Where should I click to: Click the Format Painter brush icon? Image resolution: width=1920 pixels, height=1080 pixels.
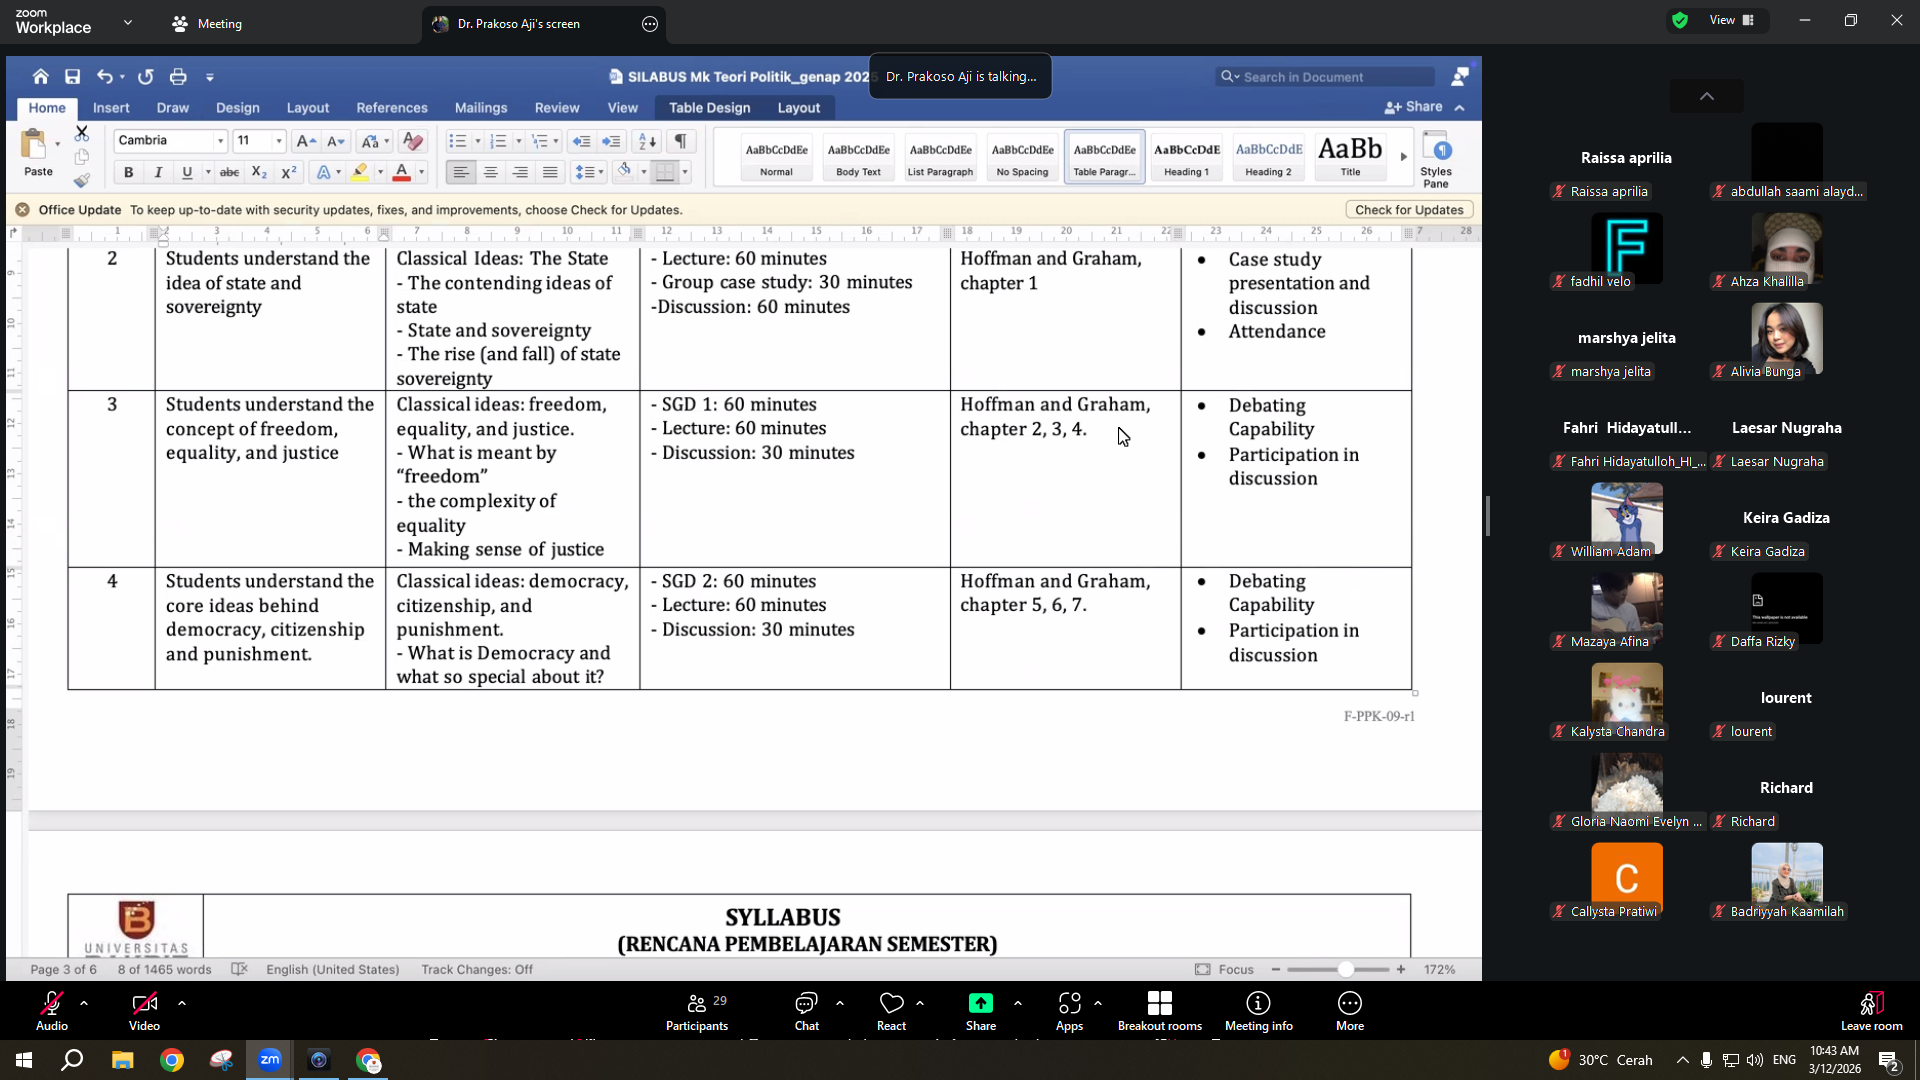82,180
